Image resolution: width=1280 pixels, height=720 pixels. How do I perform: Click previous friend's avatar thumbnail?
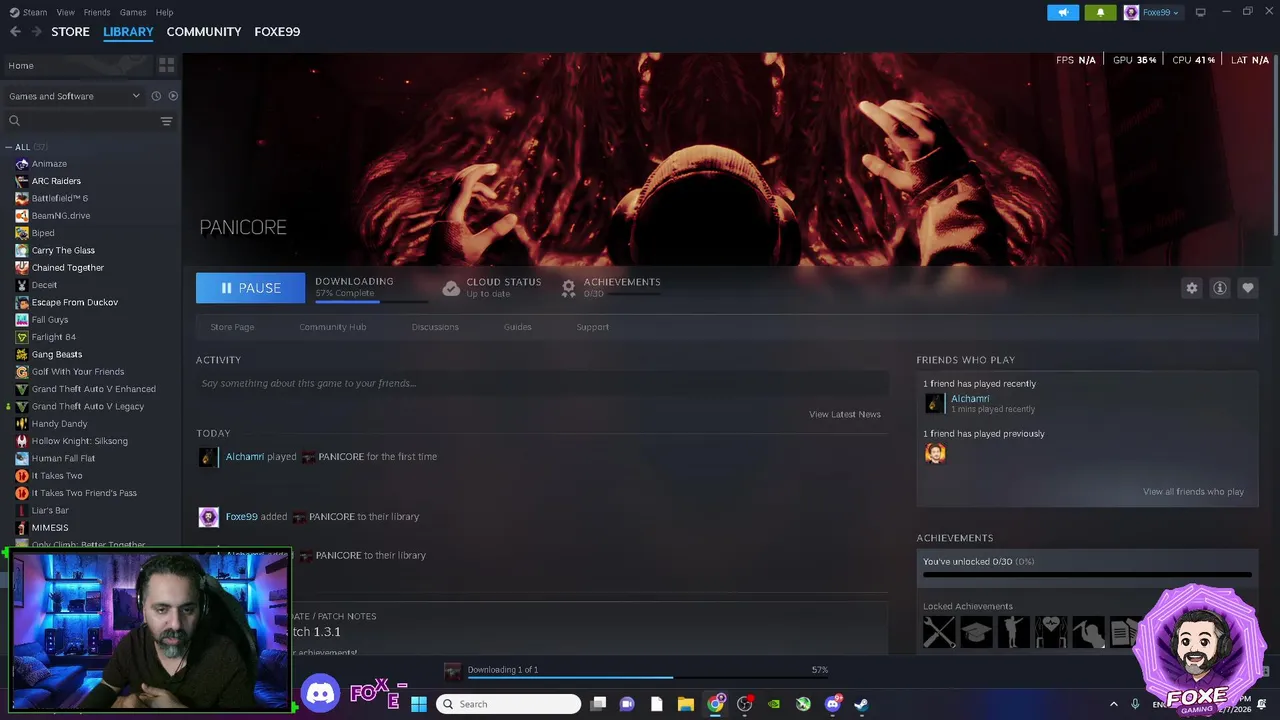pos(935,453)
